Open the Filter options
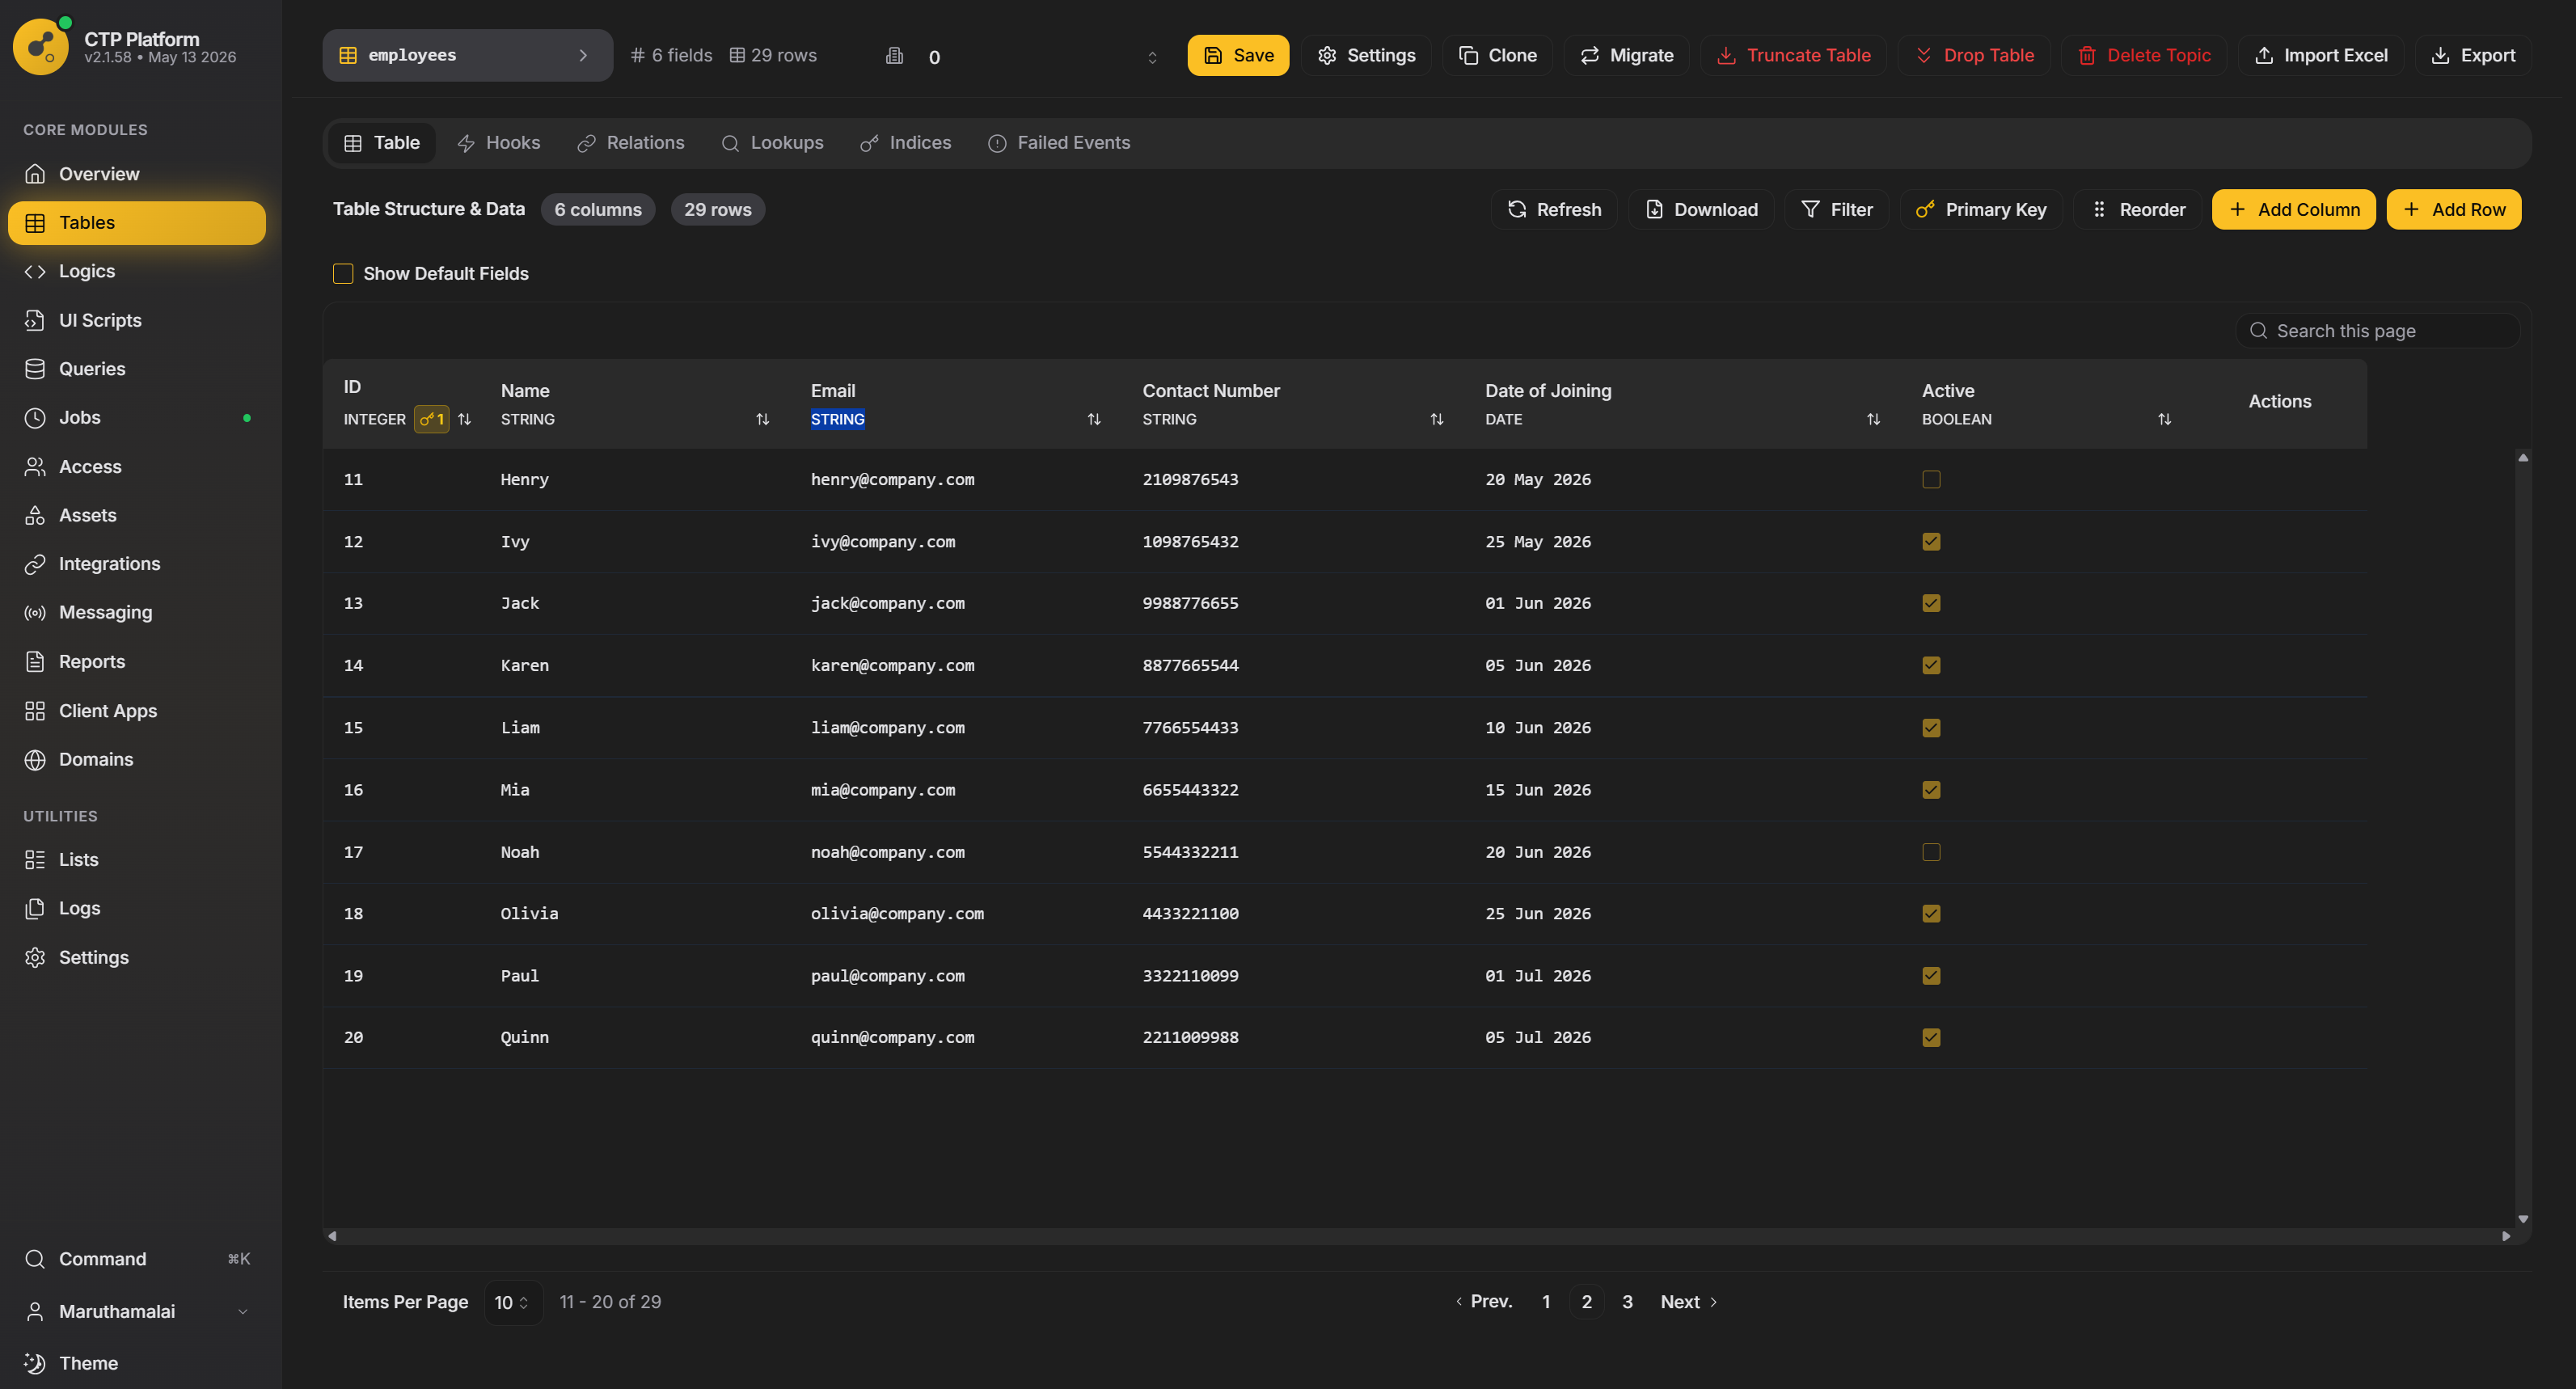 (1837, 210)
